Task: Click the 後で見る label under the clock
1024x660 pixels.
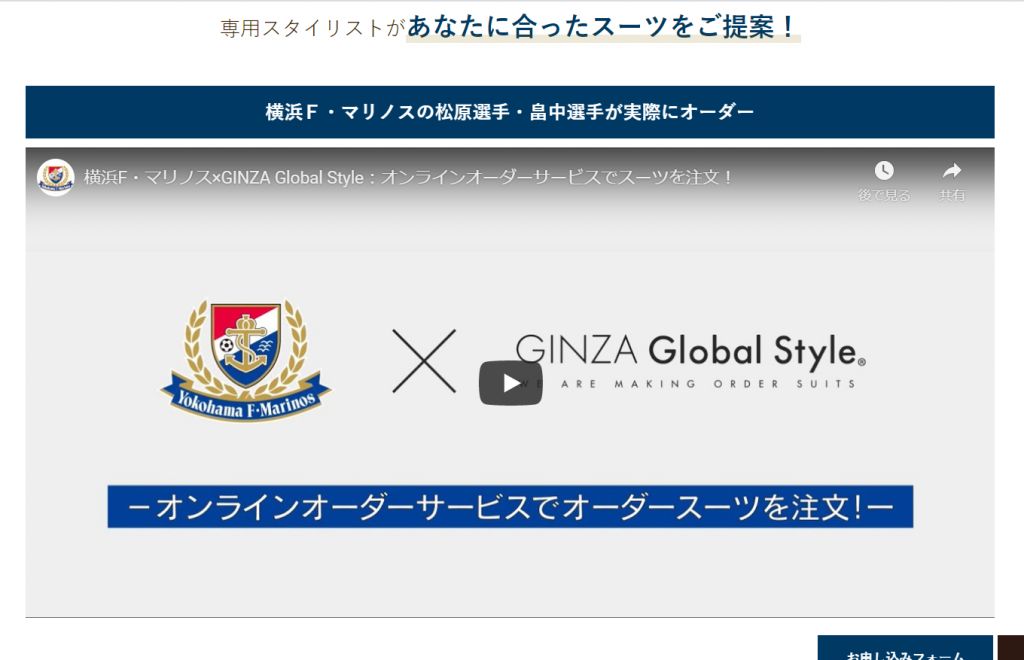Action: (x=884, y=195)
